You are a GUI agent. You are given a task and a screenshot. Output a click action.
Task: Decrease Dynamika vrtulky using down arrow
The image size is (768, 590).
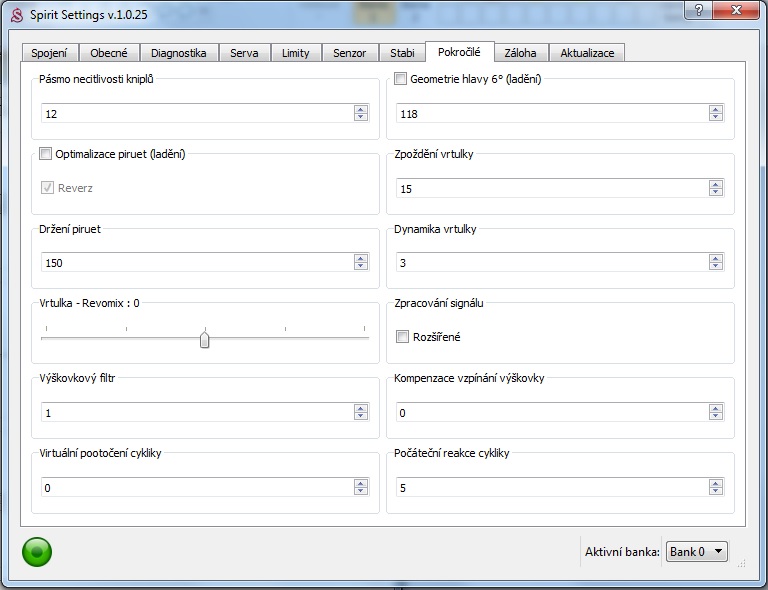coord(715,266)
